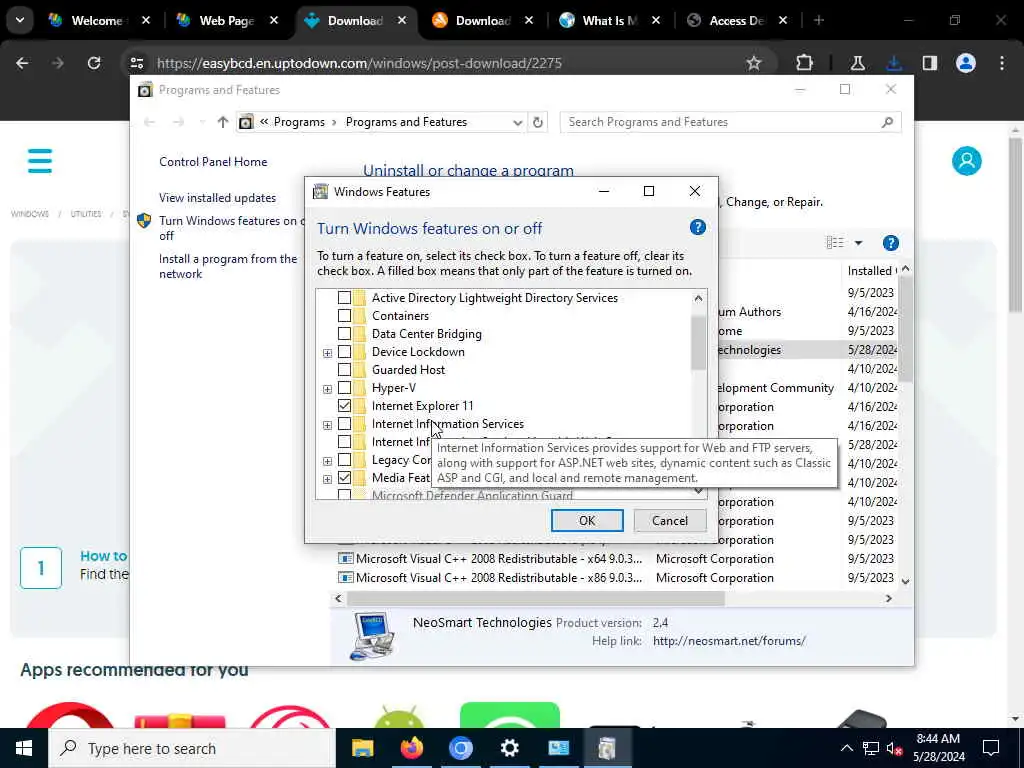Expand the Legacy Components node
The height and width of the screenshot is (768, 1024).
point(327,461)
